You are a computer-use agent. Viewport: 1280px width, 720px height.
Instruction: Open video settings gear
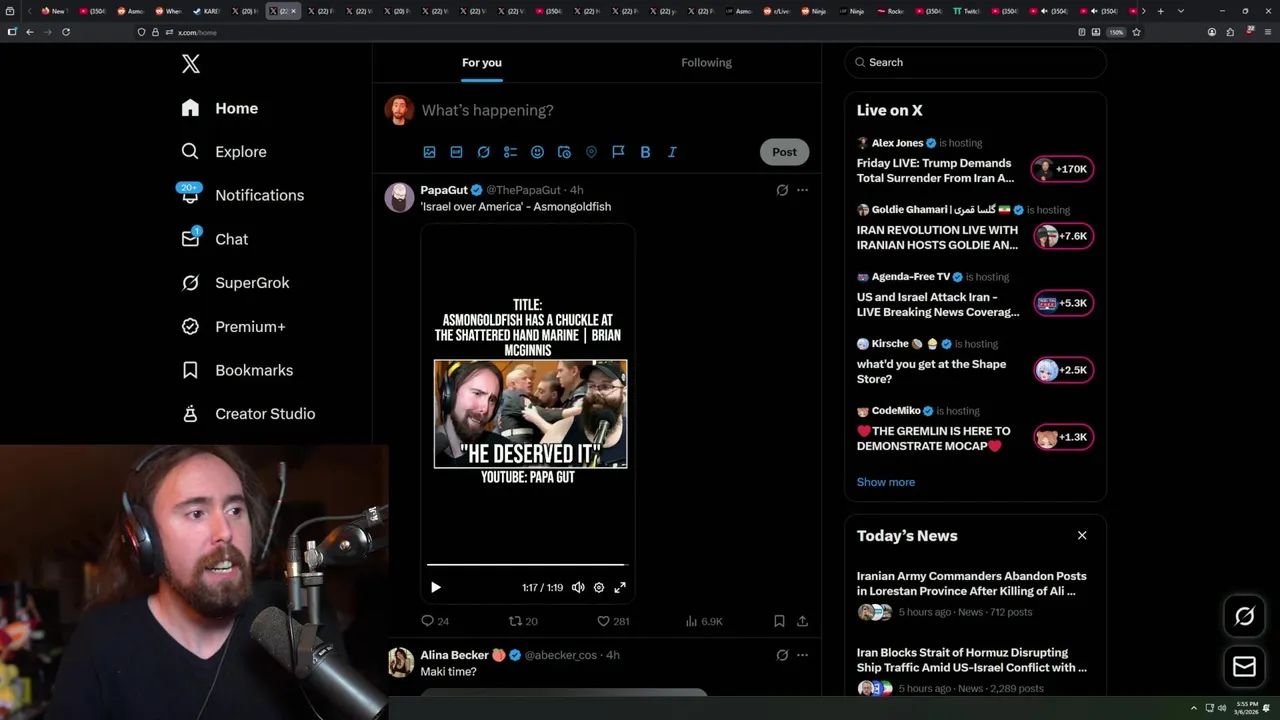point(599,588)
